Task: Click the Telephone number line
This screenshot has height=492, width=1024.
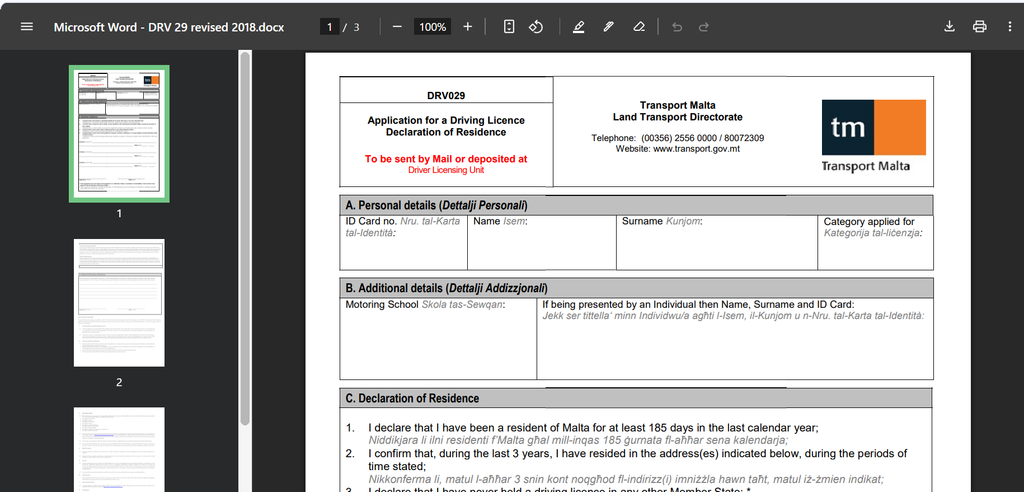Action: (x=677, y=138)
